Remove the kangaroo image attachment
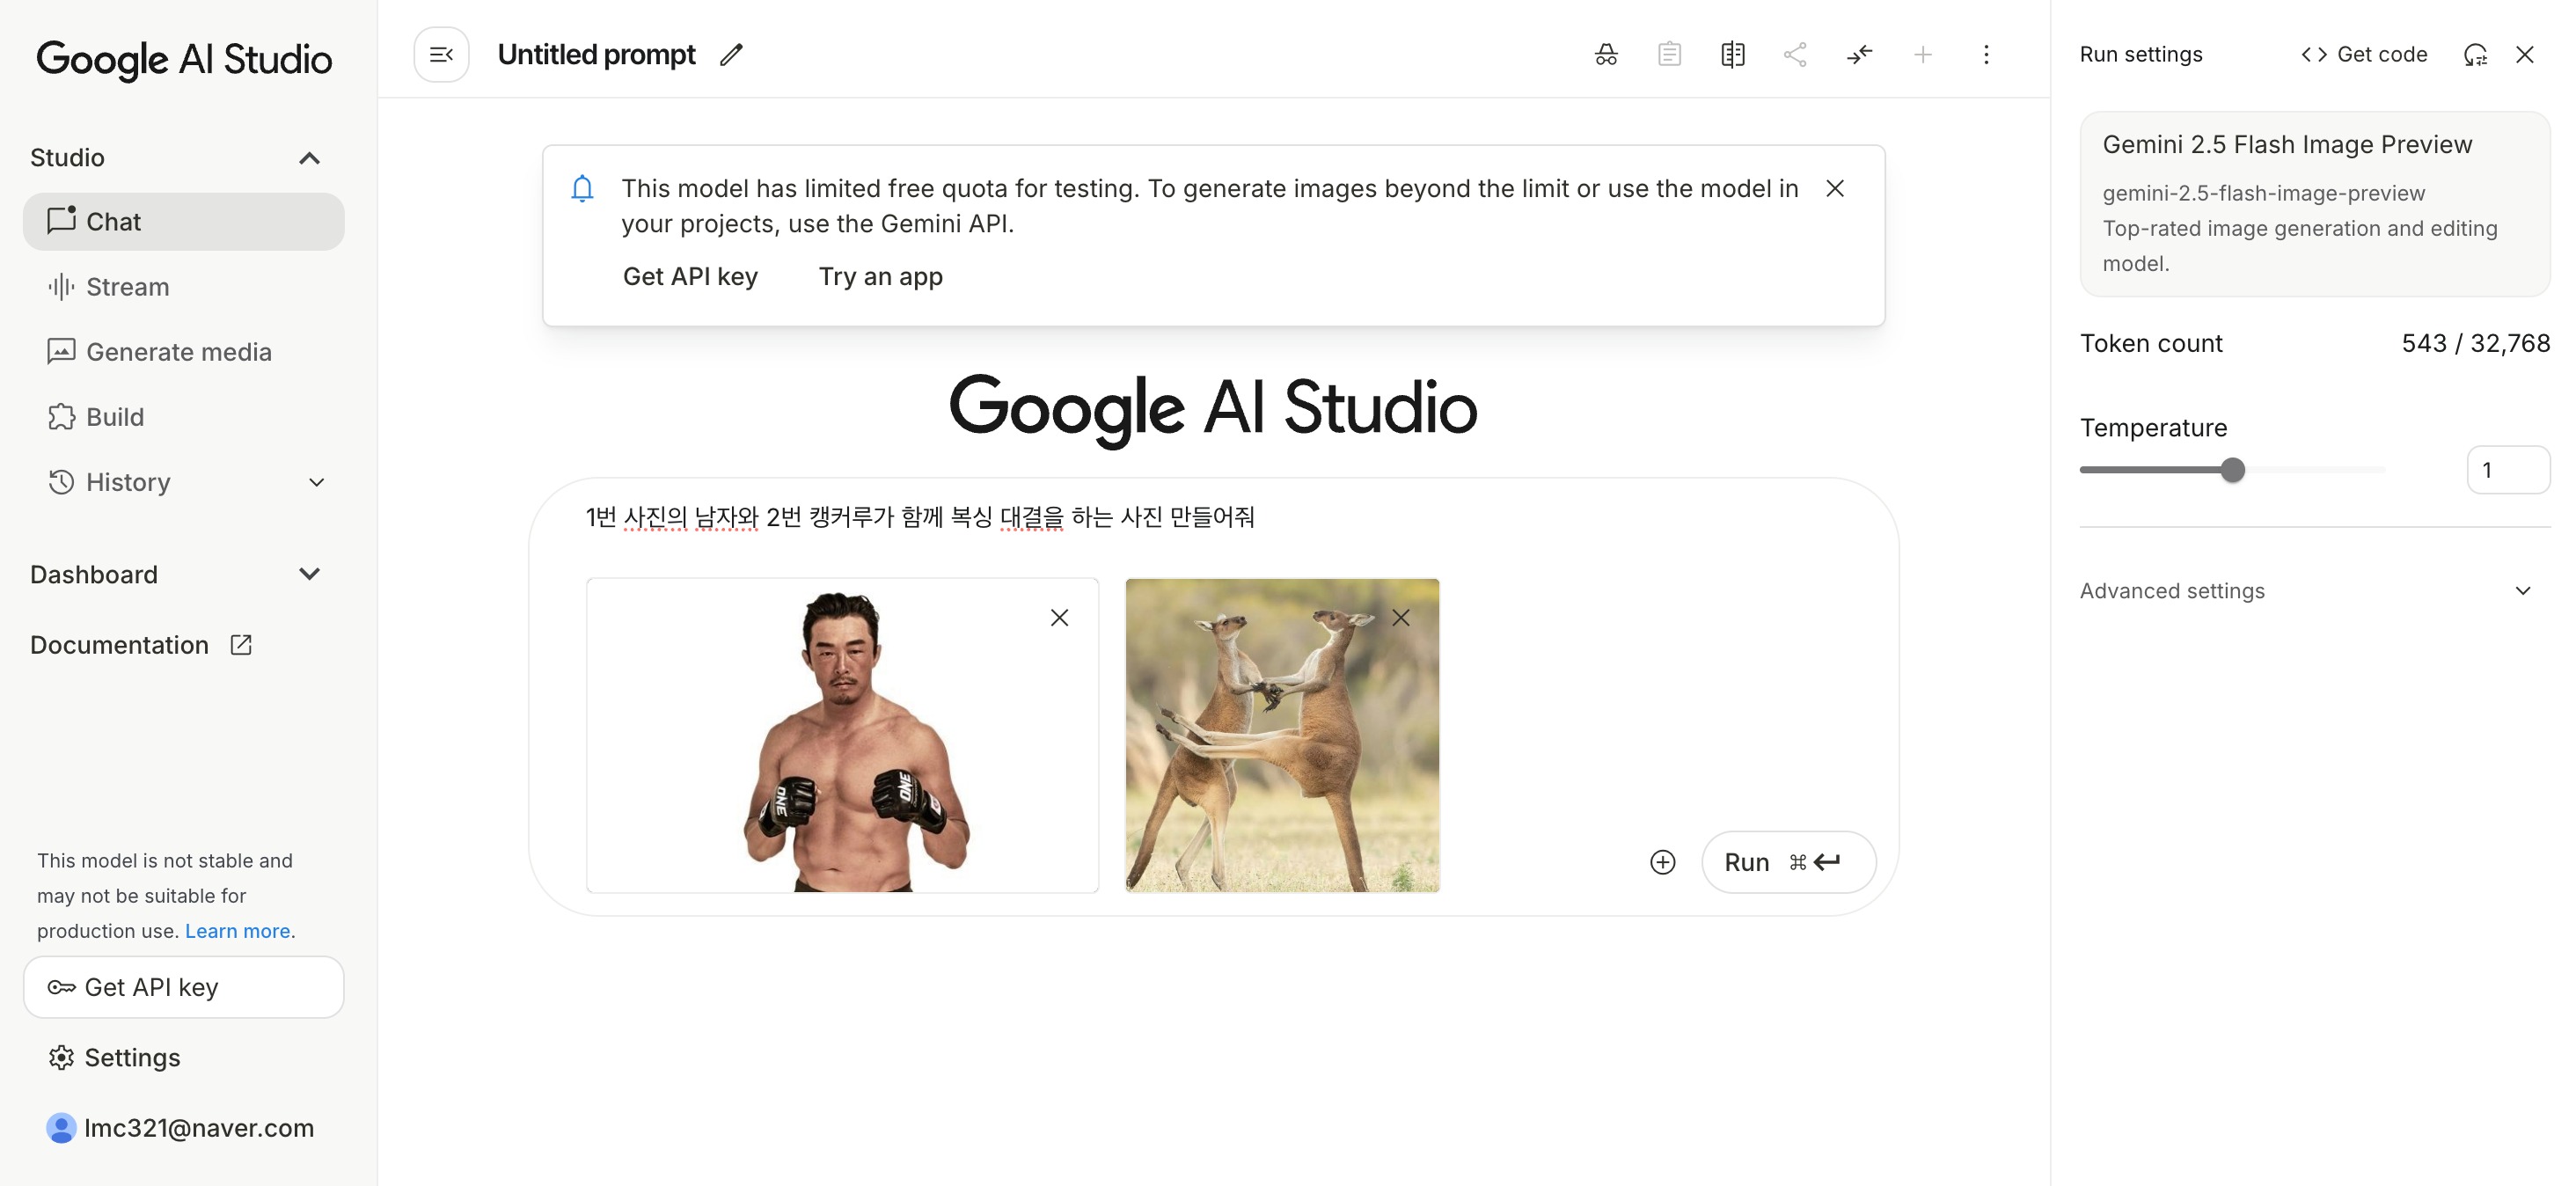The height and width of the screenshot is (1186, 2576). tap(1401, 618)
